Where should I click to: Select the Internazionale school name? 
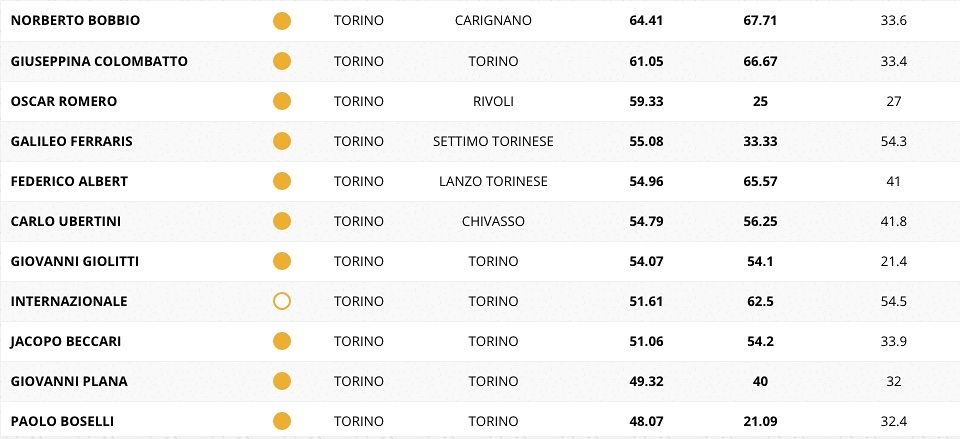tap(69, 301)
